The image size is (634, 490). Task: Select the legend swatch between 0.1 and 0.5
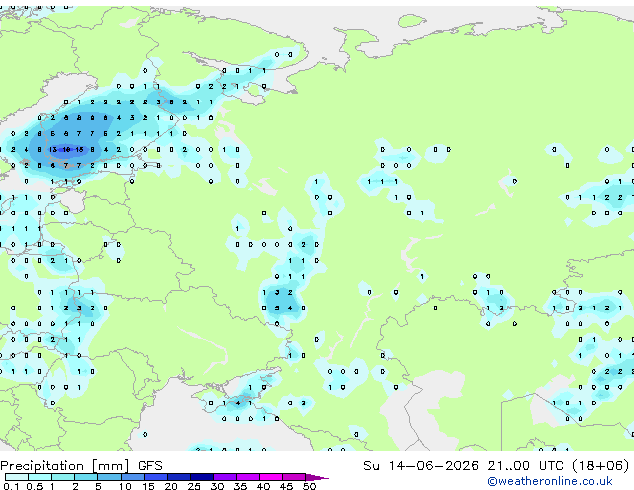[17, 477]
